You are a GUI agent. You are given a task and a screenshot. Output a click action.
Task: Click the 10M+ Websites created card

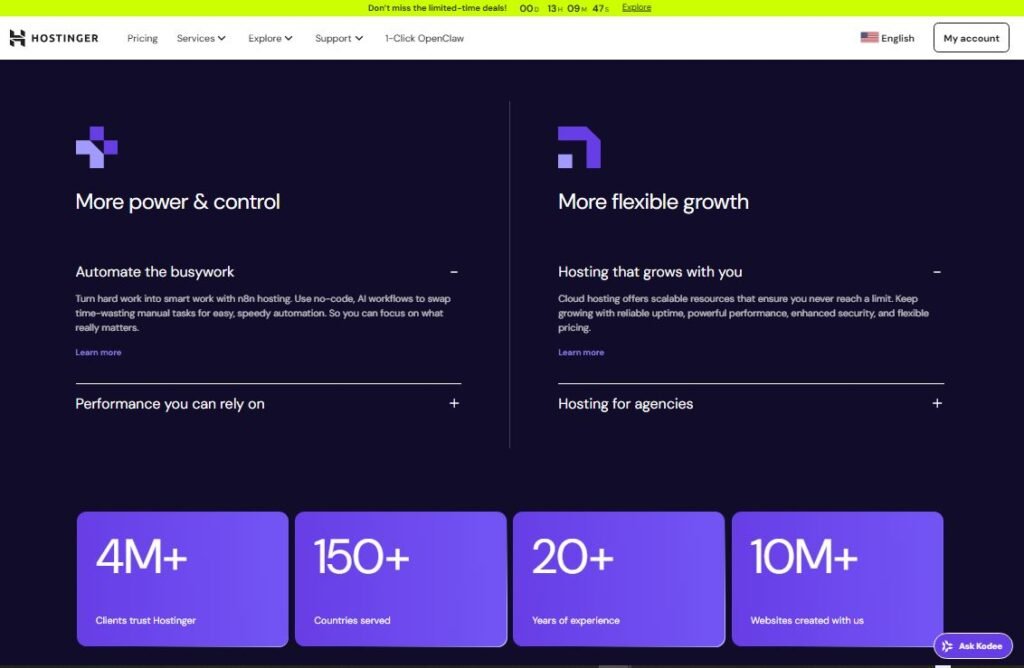(x=837, y=579)
